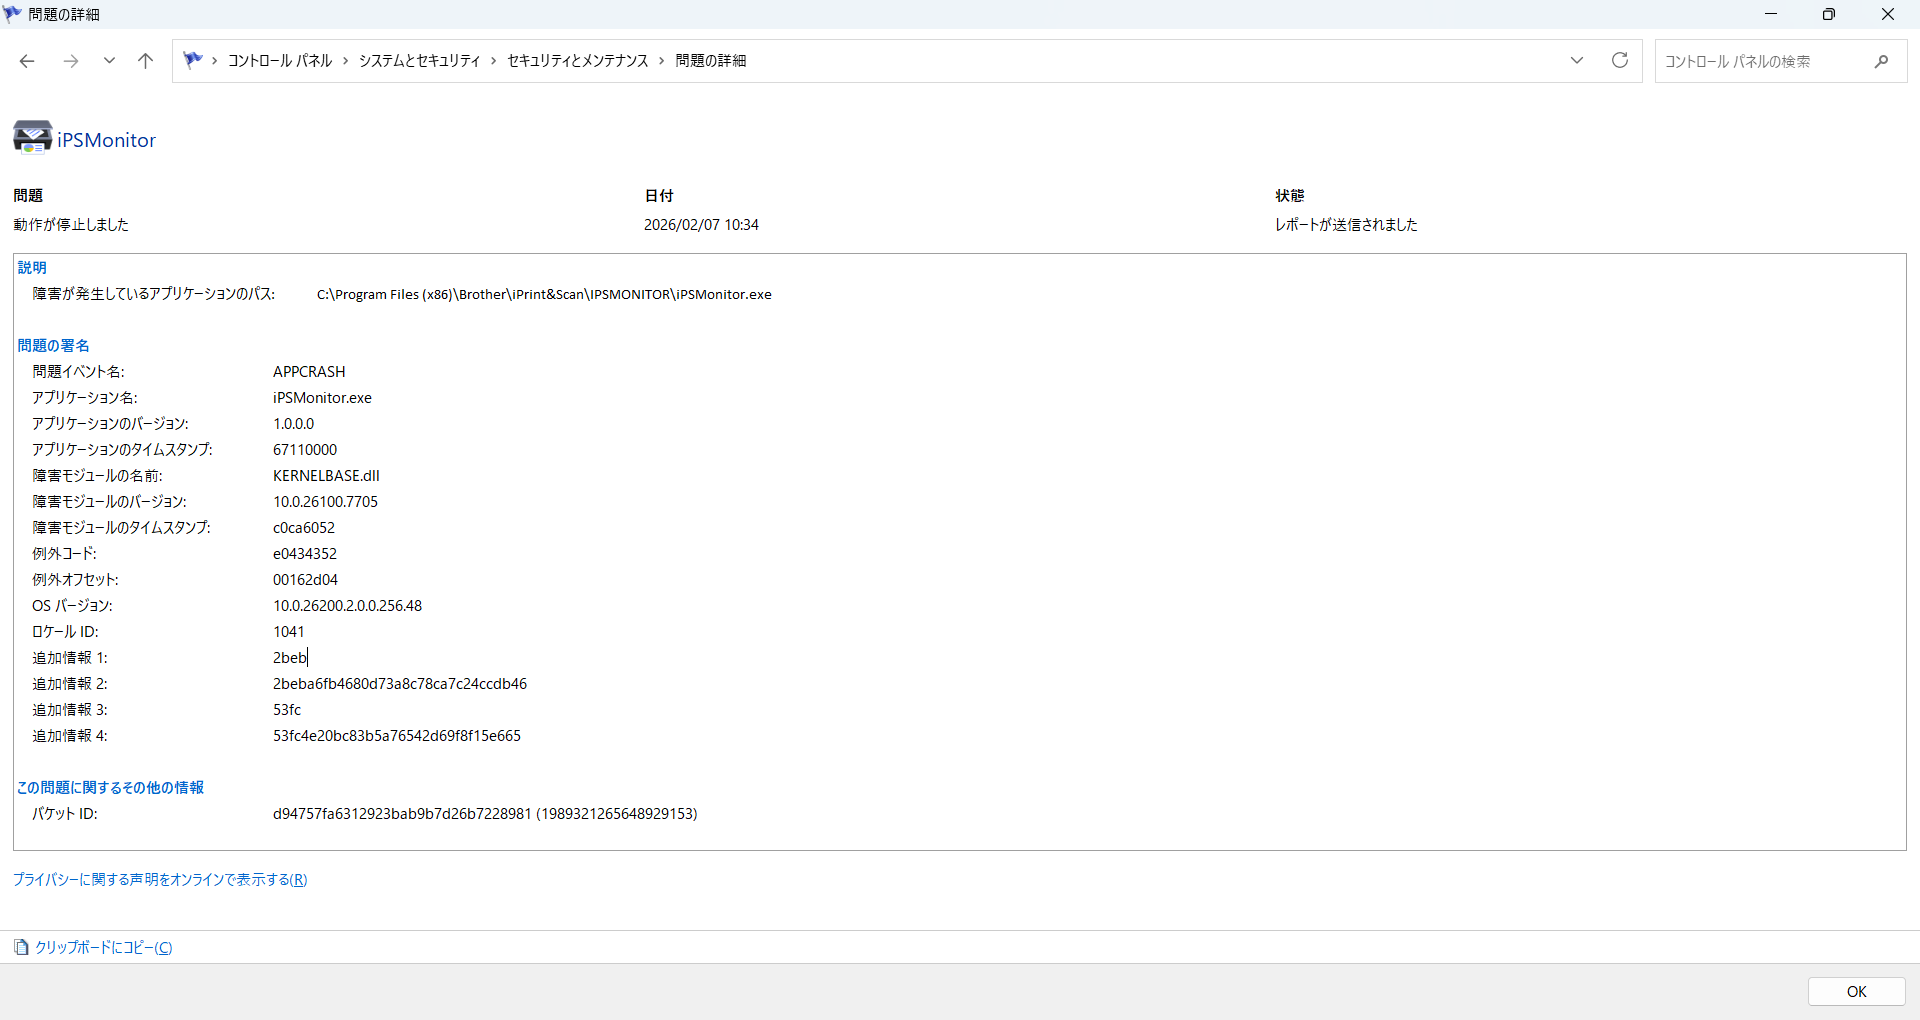Select 問題の詳細 breadcrumb
Screen dimensions: 1920x1020
(711, 61)
